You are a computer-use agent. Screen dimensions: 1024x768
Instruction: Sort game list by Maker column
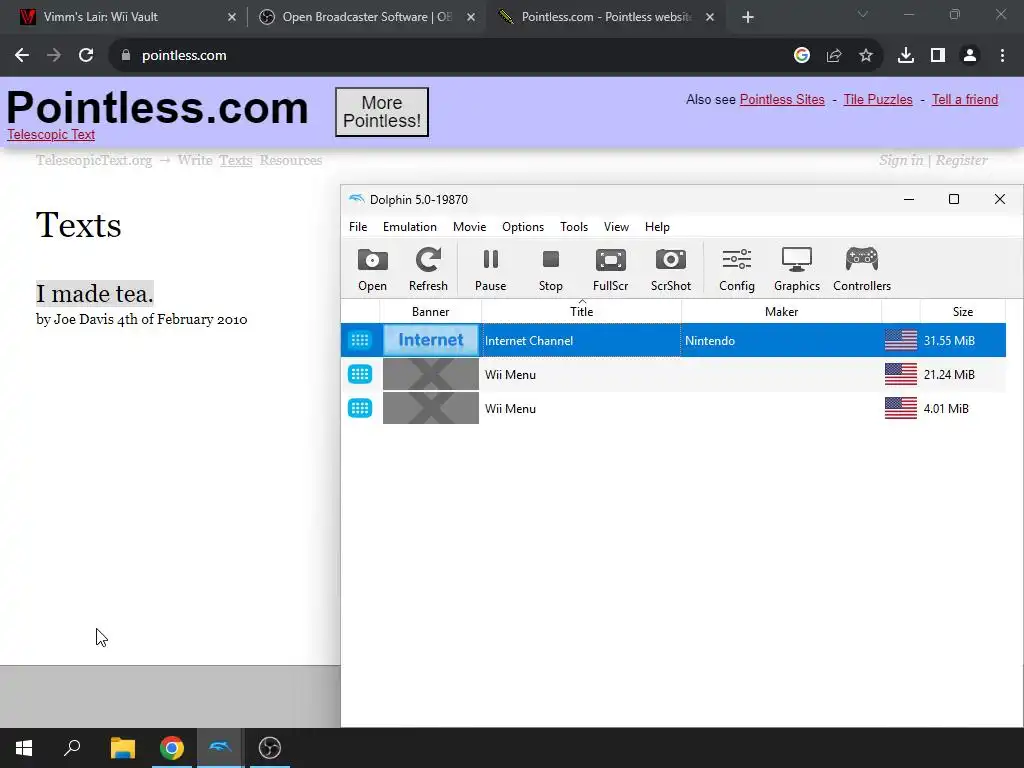(x=781, y=312)
